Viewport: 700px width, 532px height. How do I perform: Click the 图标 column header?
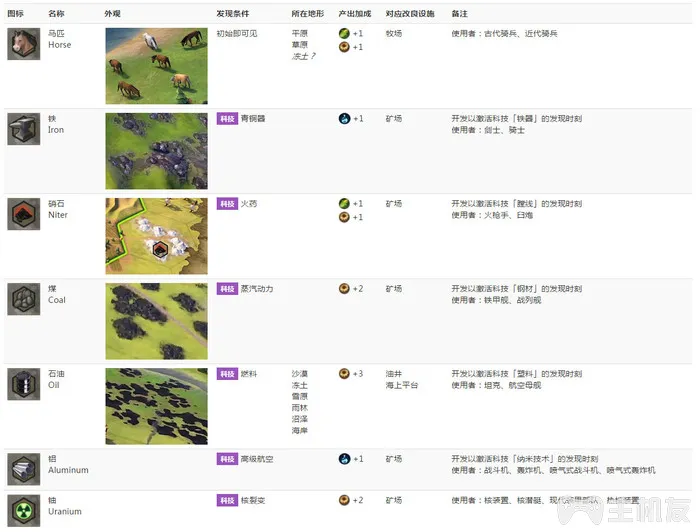[16, 13]
